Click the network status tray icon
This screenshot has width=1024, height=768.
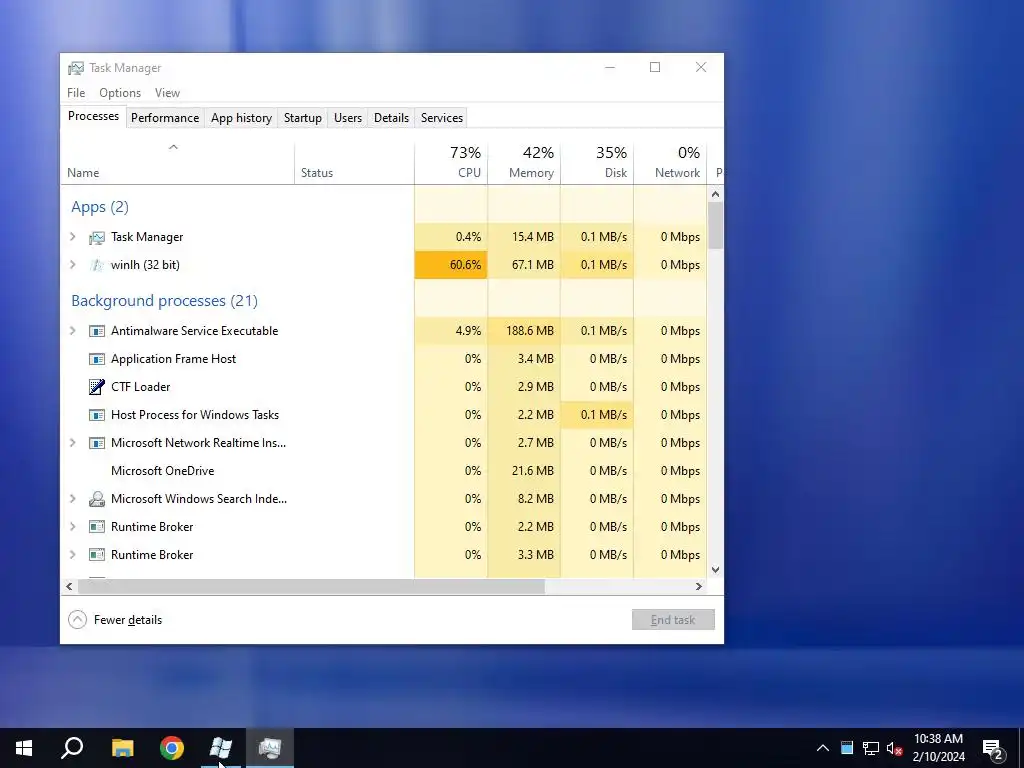pyautogui.click(x=871, y=748)
